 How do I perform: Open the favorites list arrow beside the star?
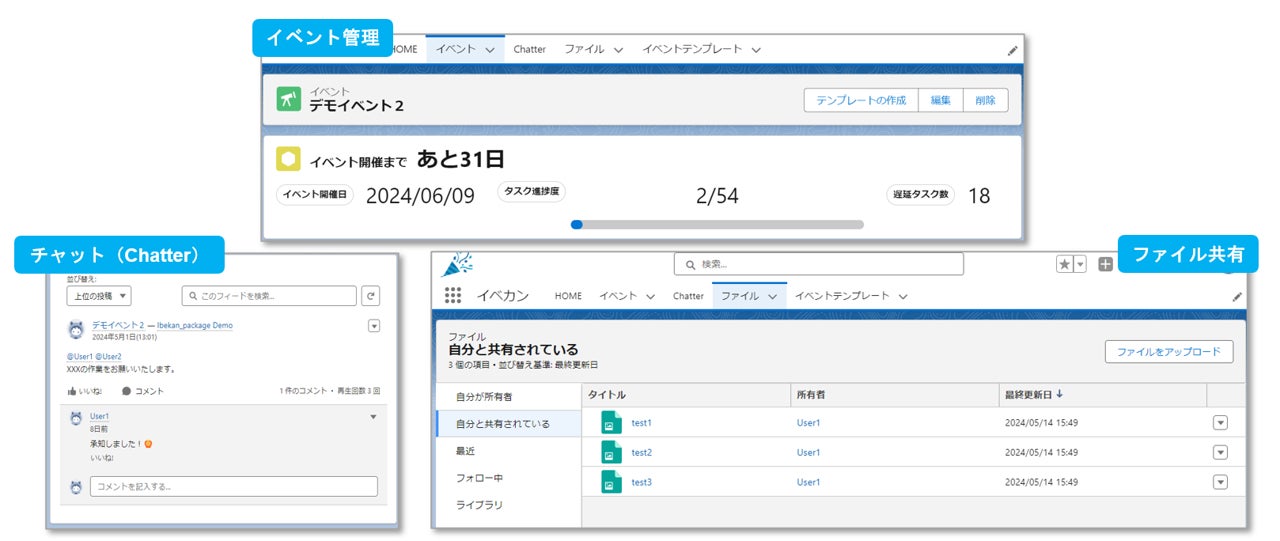point(1080,264)
